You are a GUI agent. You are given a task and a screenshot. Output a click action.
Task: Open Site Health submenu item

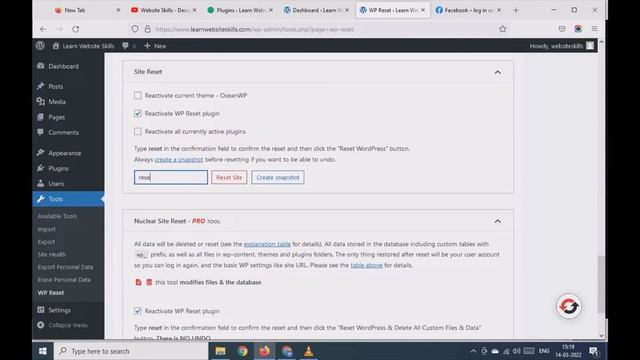(51, 254)
